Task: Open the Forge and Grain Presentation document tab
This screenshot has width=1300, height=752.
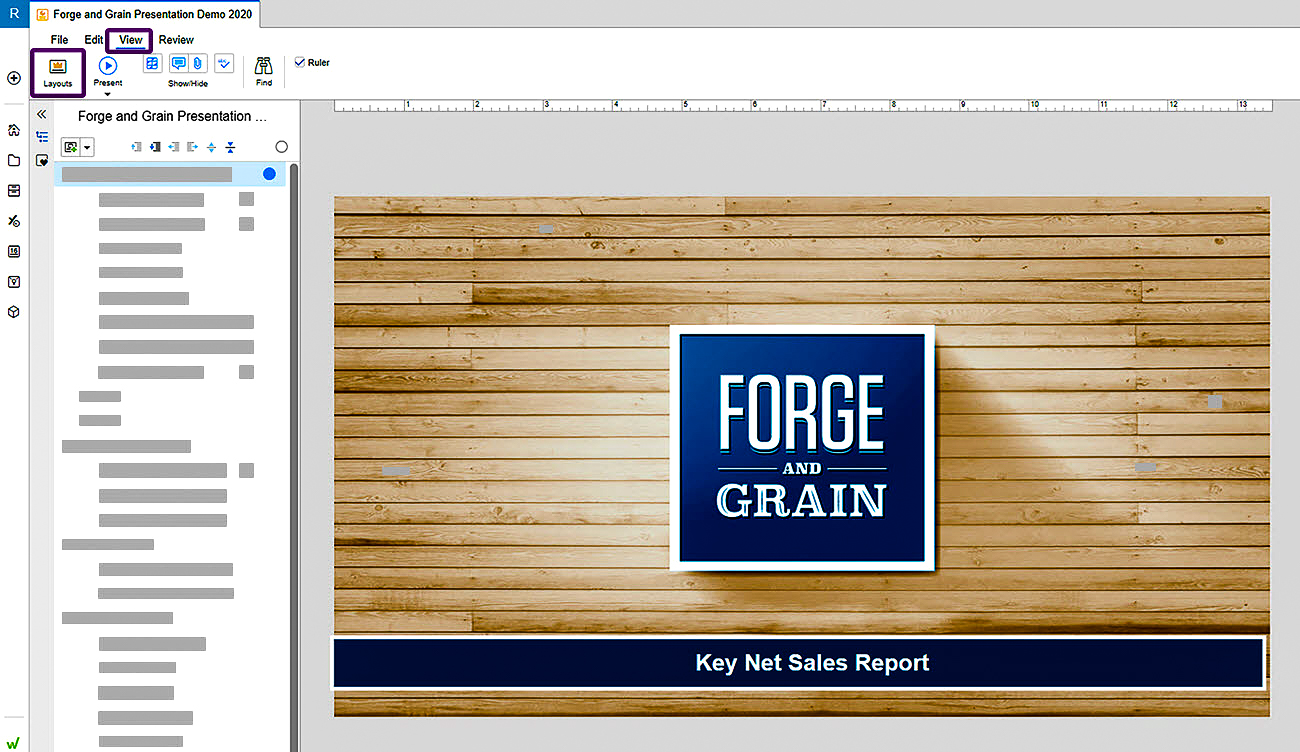Action: (145, 16)
